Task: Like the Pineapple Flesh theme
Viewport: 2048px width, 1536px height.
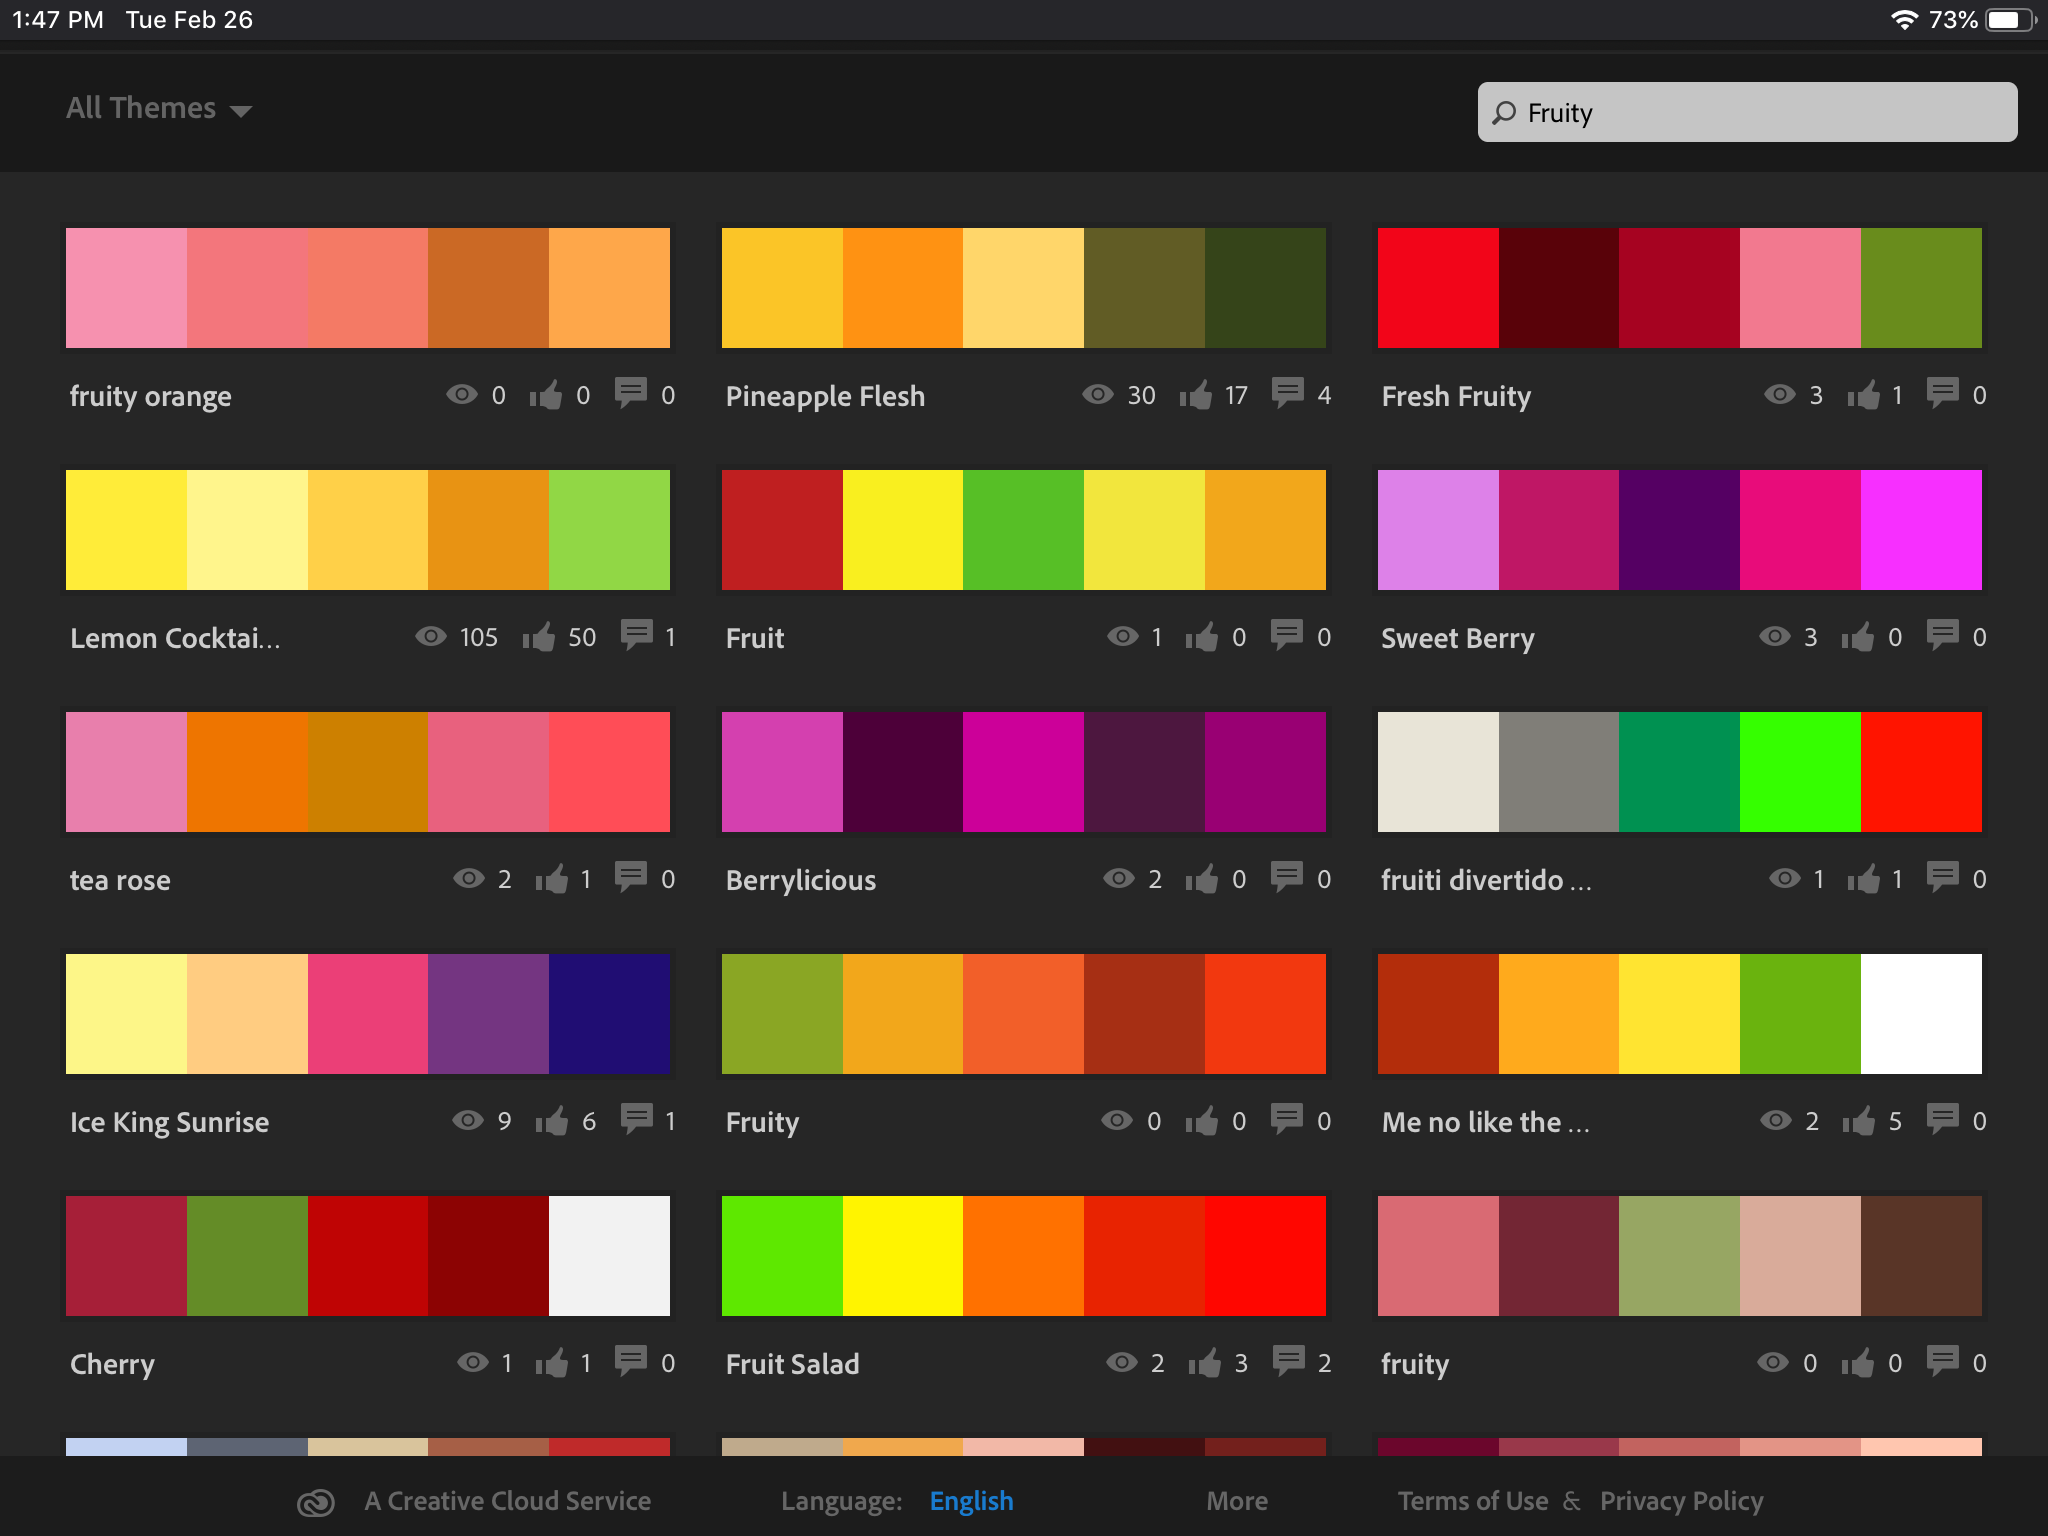Action: pyautogui.click(x=1195, y=394)
